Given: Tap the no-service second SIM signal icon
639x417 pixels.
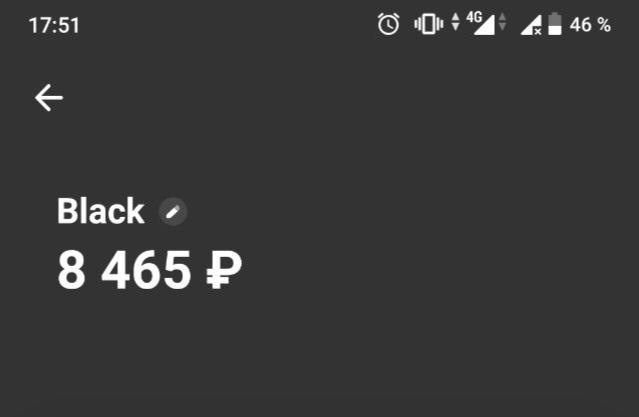Looking at the screenshot, I should tap(532, 25).
